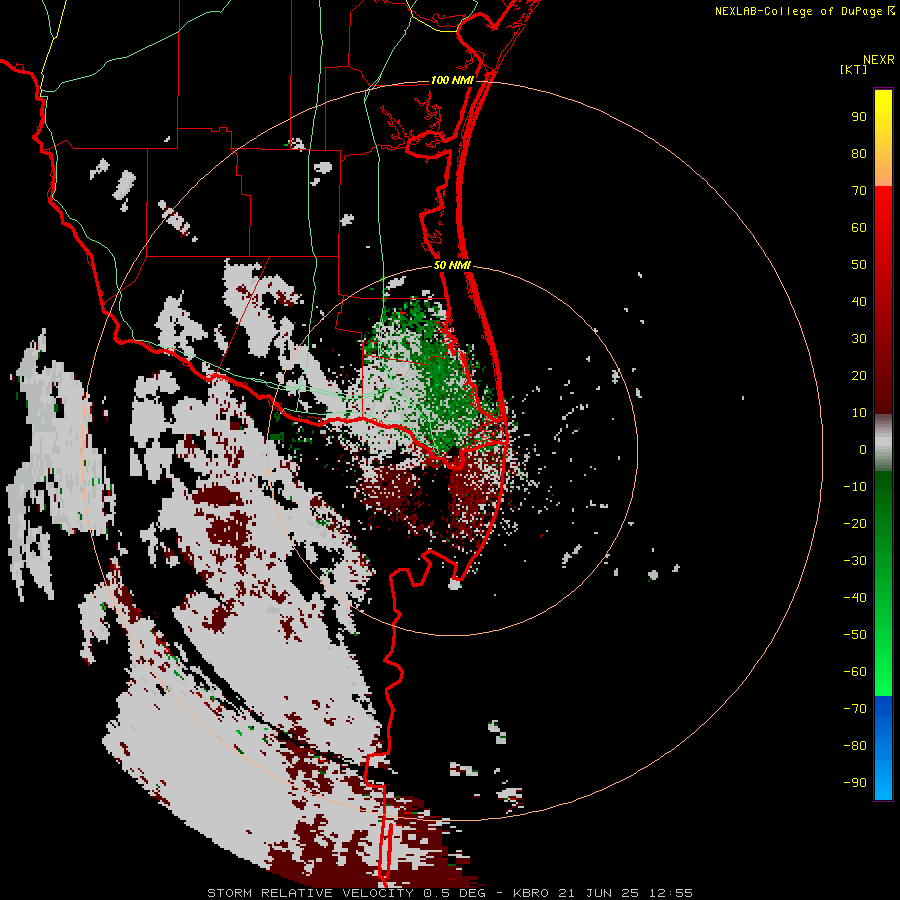The image size is (900, 900).
Task: Click the -60 value on the velocity scale
Action: (x=855, y=672)
